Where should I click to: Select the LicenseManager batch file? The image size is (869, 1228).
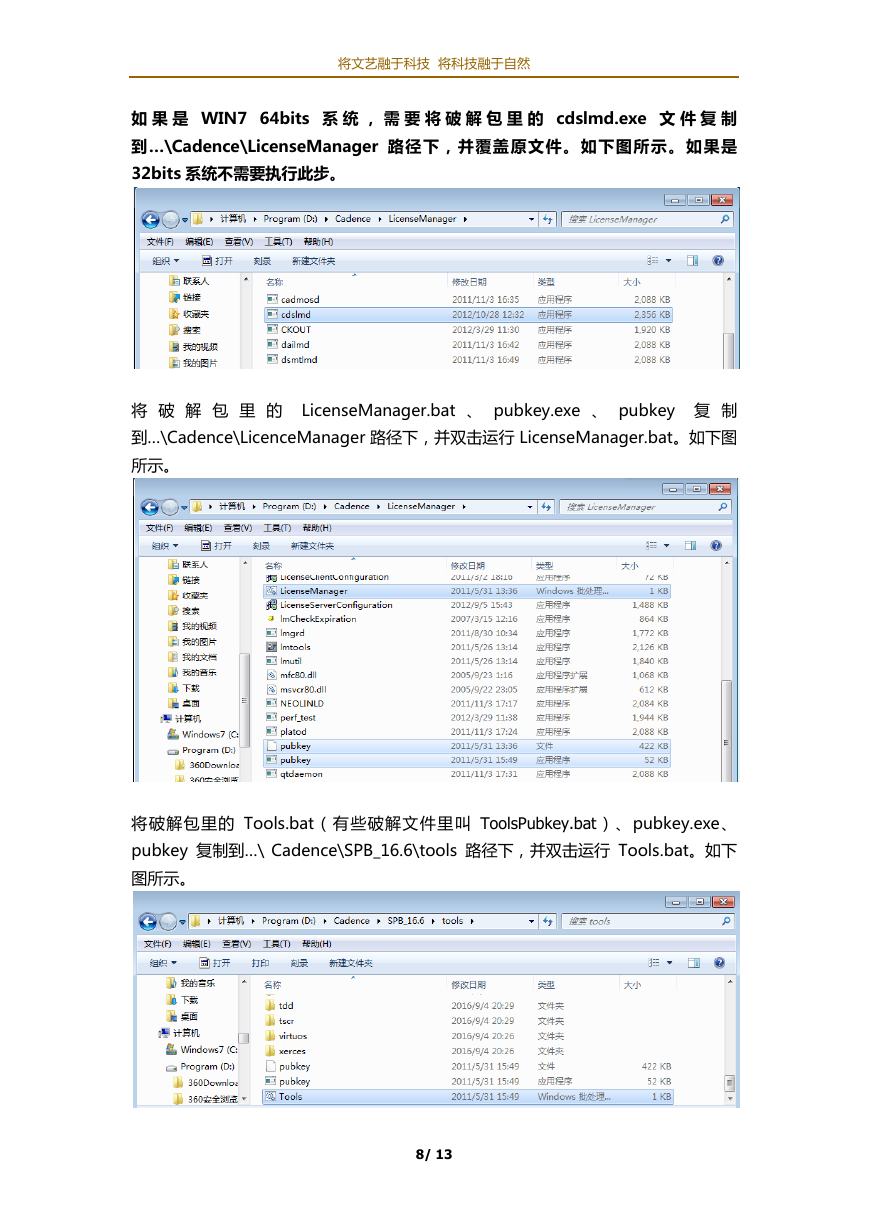pos(468,591)
